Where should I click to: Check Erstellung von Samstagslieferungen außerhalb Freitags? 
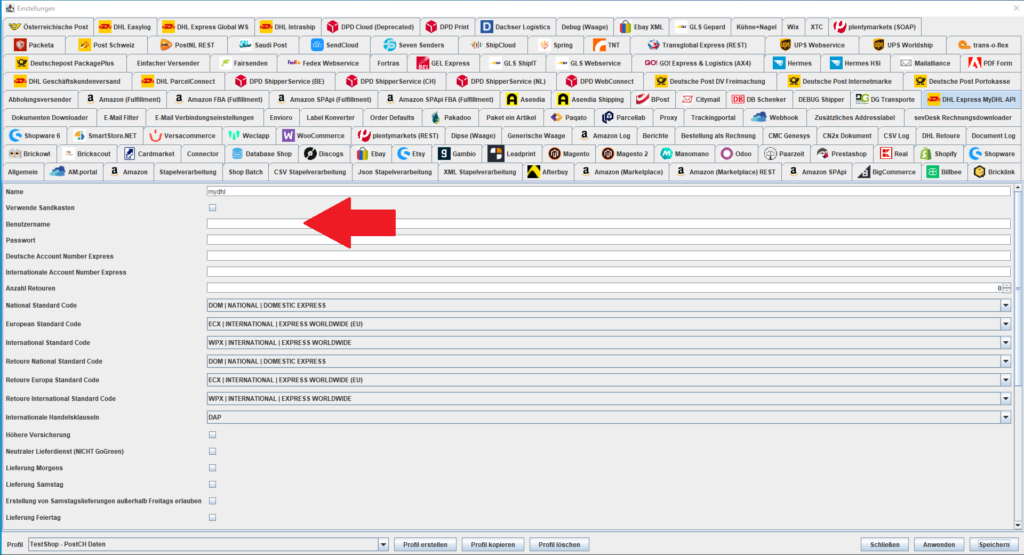click(212, 501)
